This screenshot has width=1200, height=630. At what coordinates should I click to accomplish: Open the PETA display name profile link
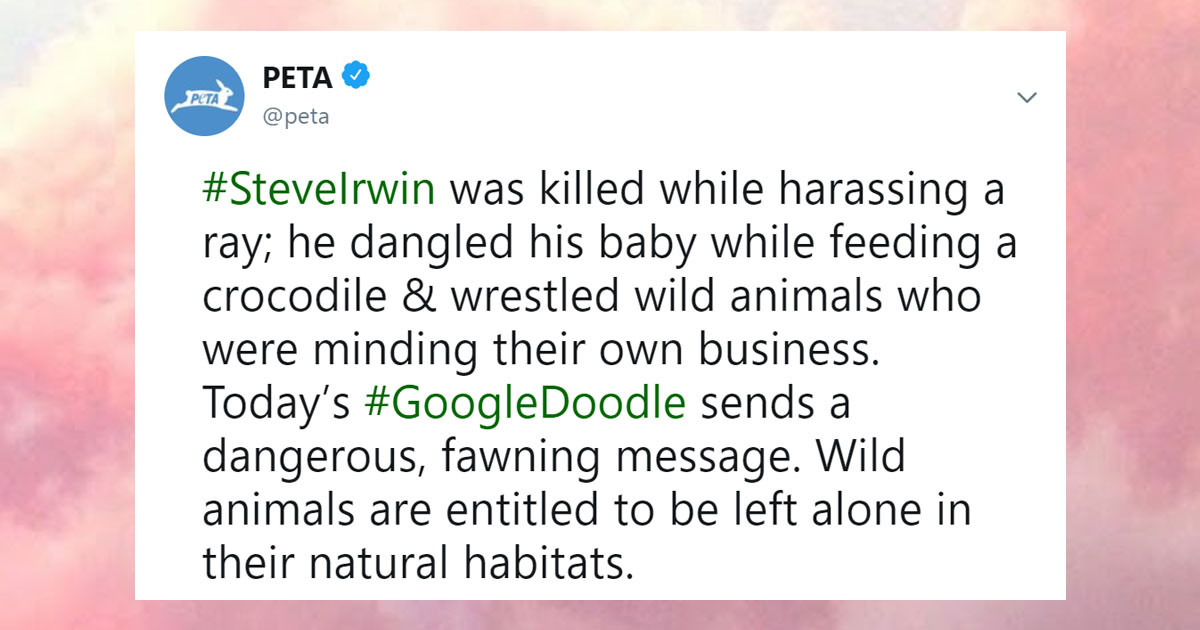coord(297,77)
